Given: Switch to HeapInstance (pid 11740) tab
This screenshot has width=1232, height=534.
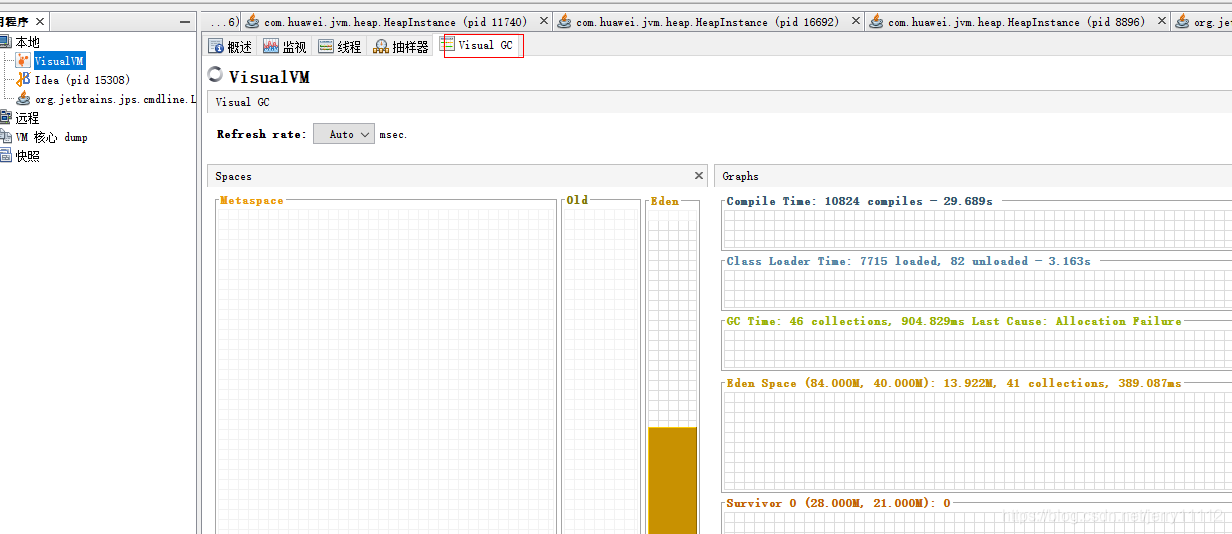Looking at the screenshot, I should point(395,21).
